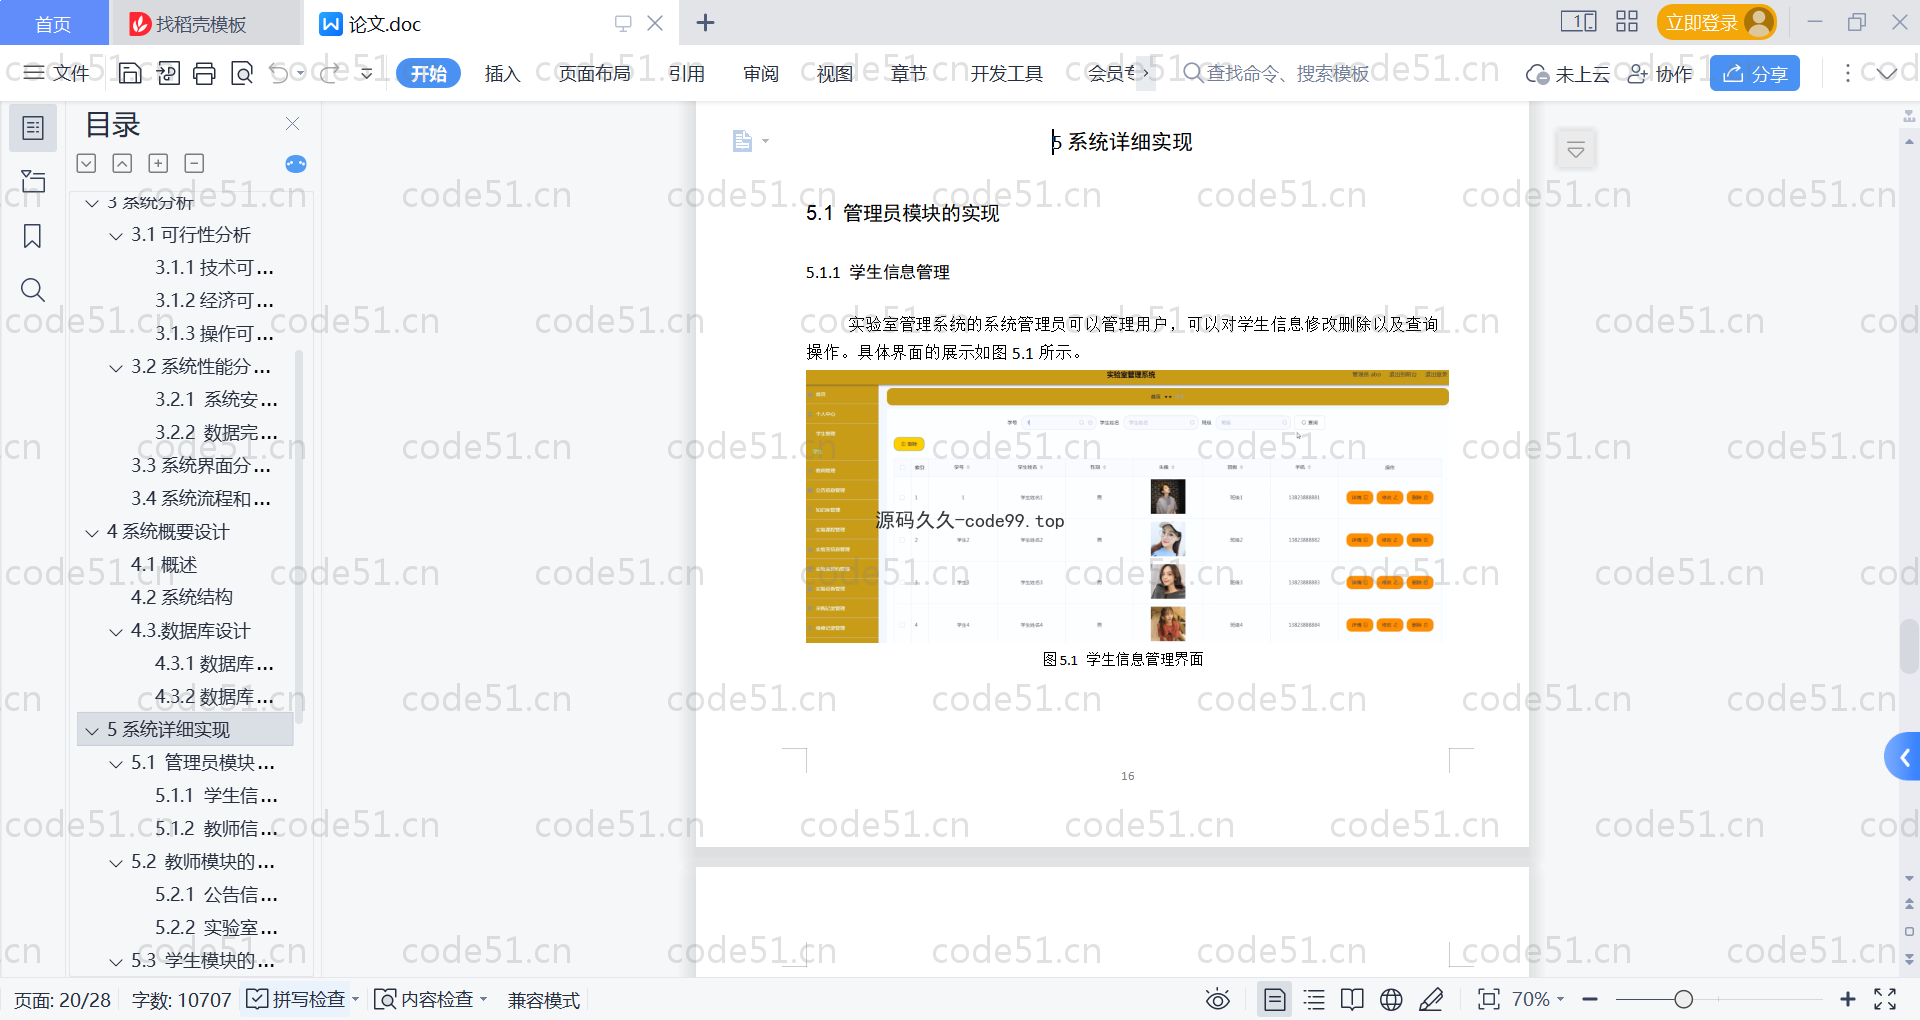Collapse the 3.1 可行性分析 tree node
The image size is (1920, 1020).
(116, 236)
